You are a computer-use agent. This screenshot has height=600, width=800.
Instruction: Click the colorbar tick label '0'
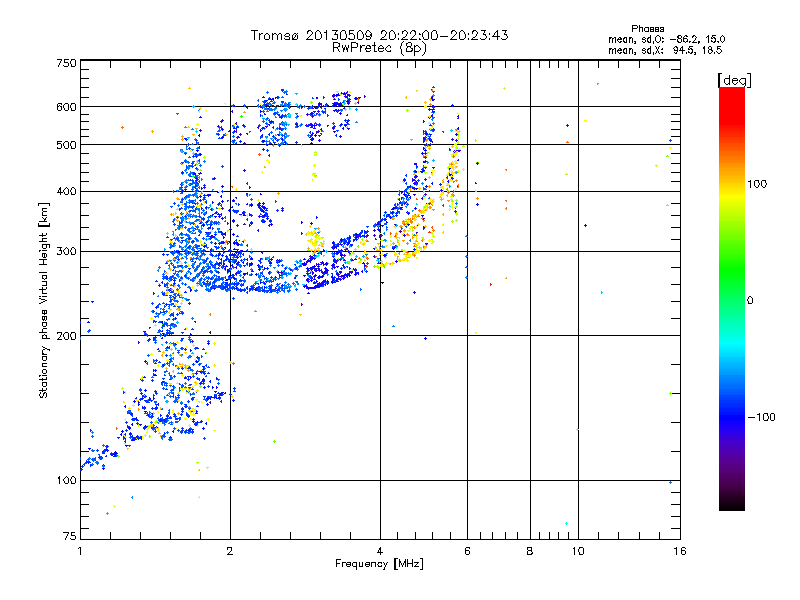750,301
